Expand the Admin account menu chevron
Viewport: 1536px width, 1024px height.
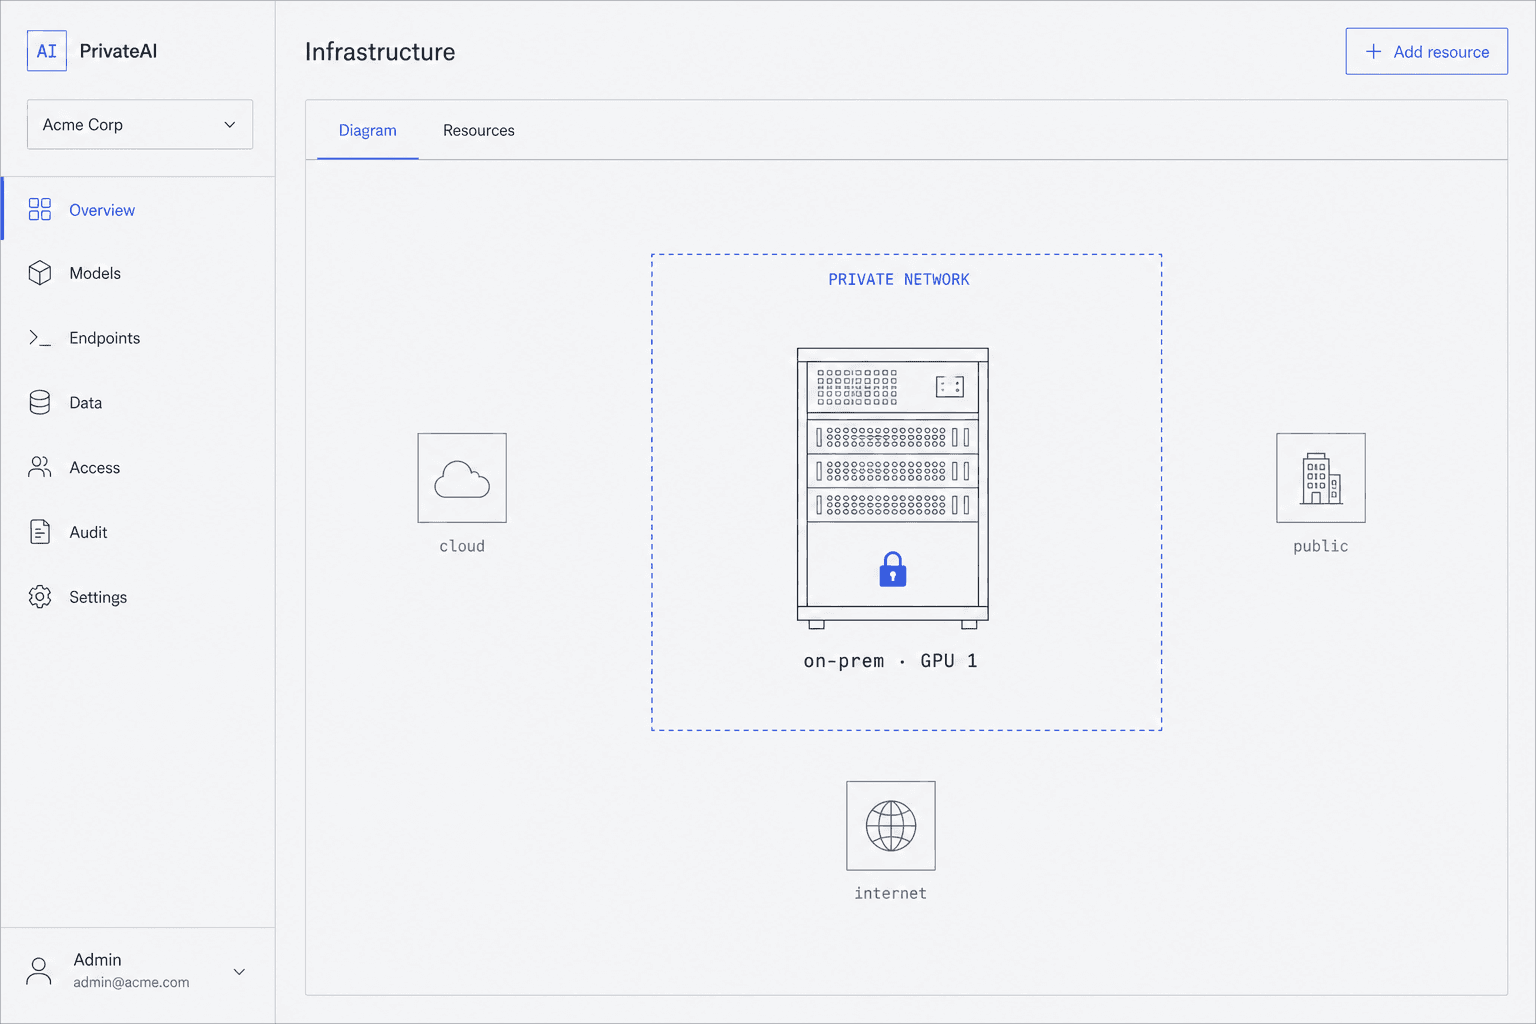239,972
